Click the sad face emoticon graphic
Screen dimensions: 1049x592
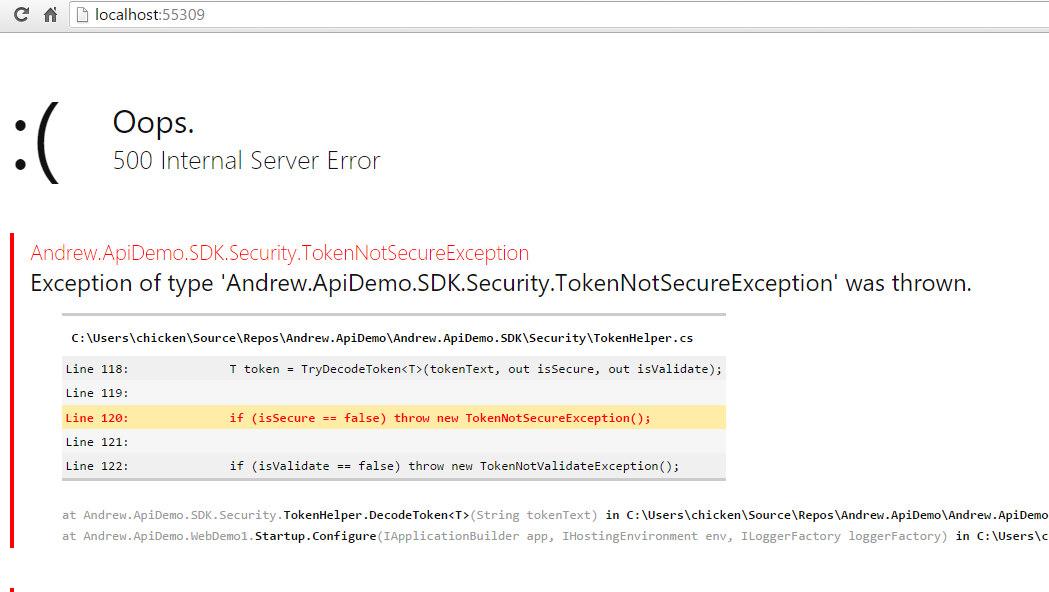coord(36,145)
